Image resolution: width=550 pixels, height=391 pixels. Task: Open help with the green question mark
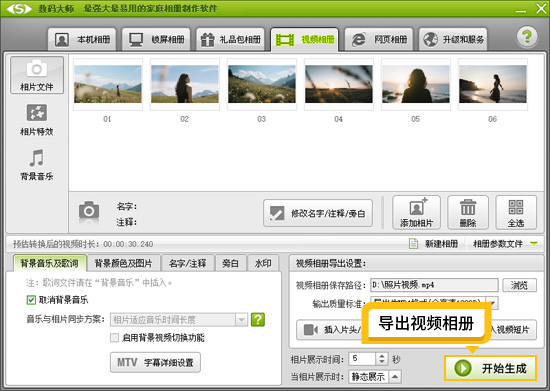coord(526,36)
